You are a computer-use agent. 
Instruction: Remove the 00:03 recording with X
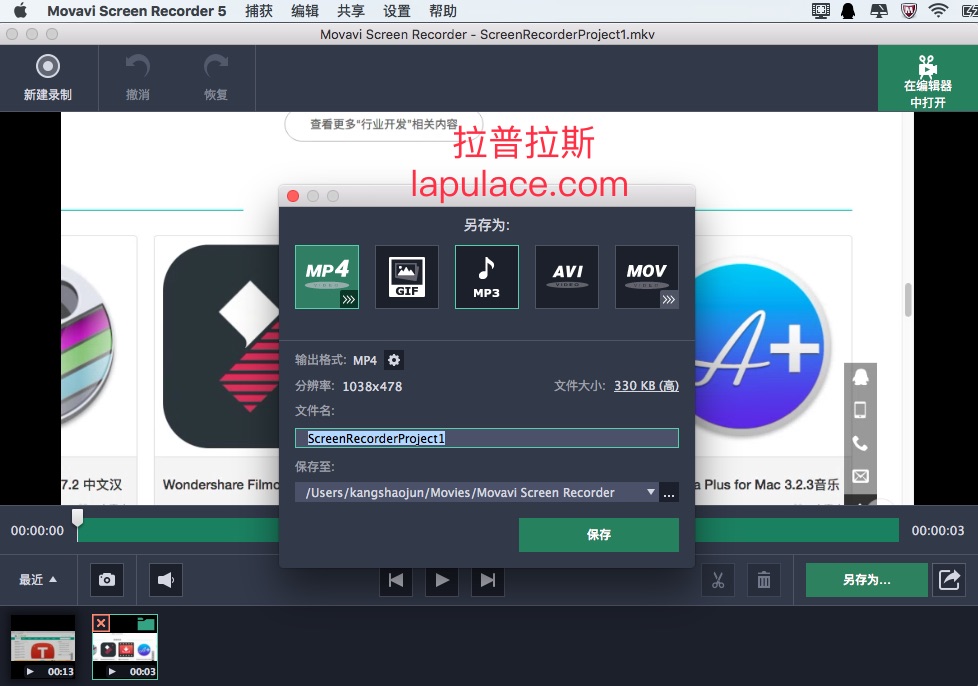(x=101, y=622)
